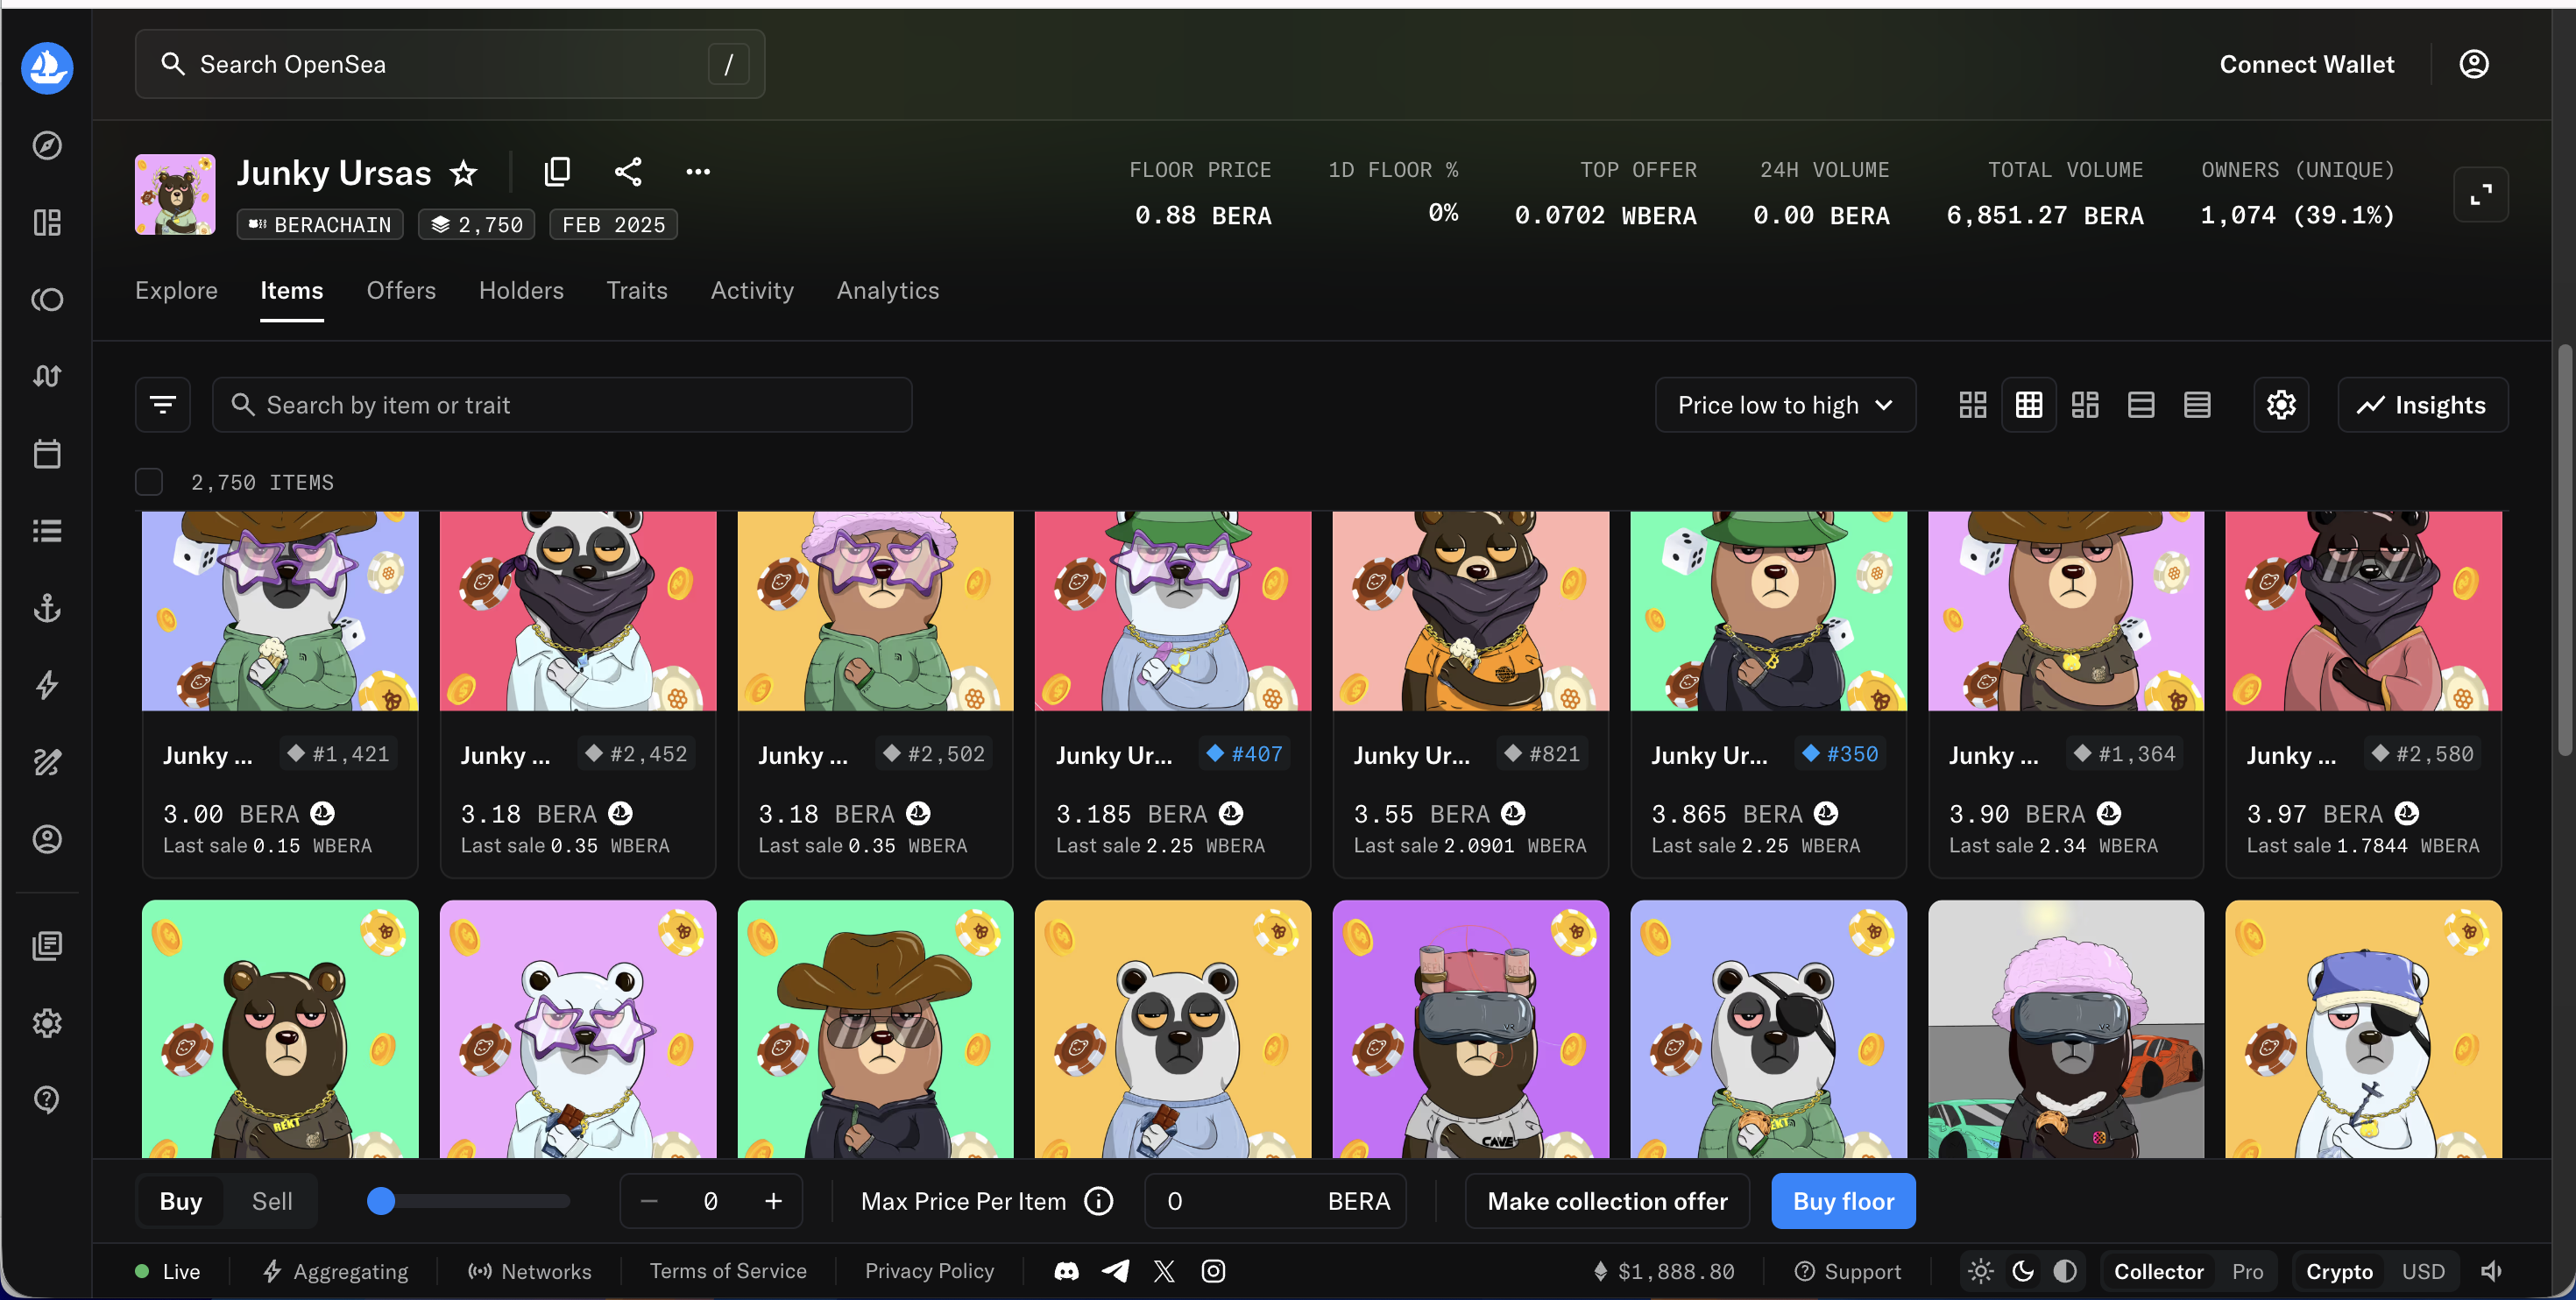Viewport: 2576px width, 1300px height.
Task: Click the lightning bolt sidebar icon
Action: pos(47,685)
